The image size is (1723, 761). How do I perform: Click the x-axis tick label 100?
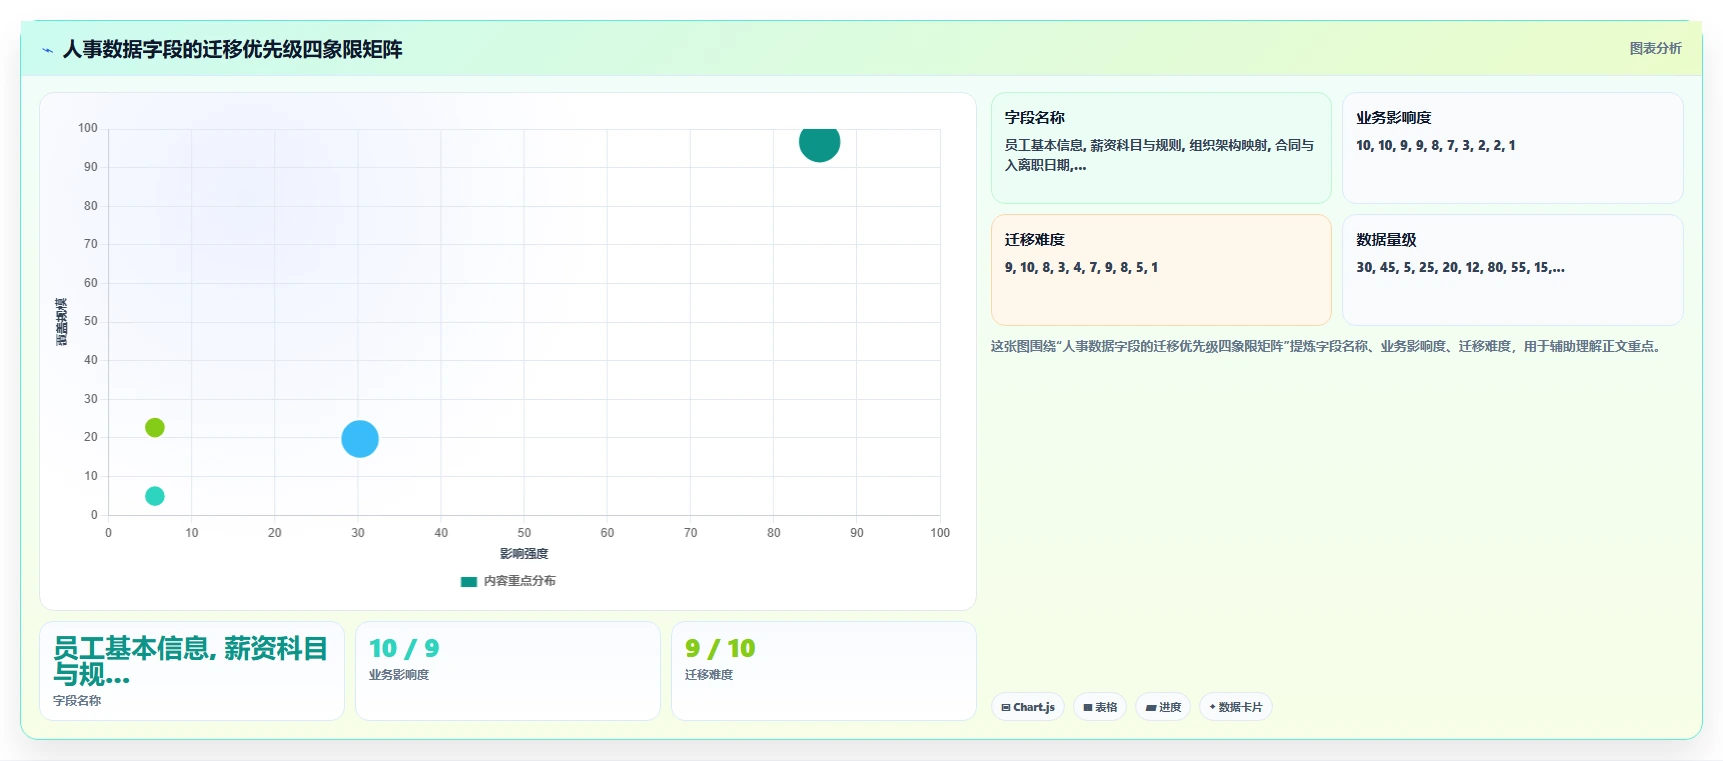(940, 533)
